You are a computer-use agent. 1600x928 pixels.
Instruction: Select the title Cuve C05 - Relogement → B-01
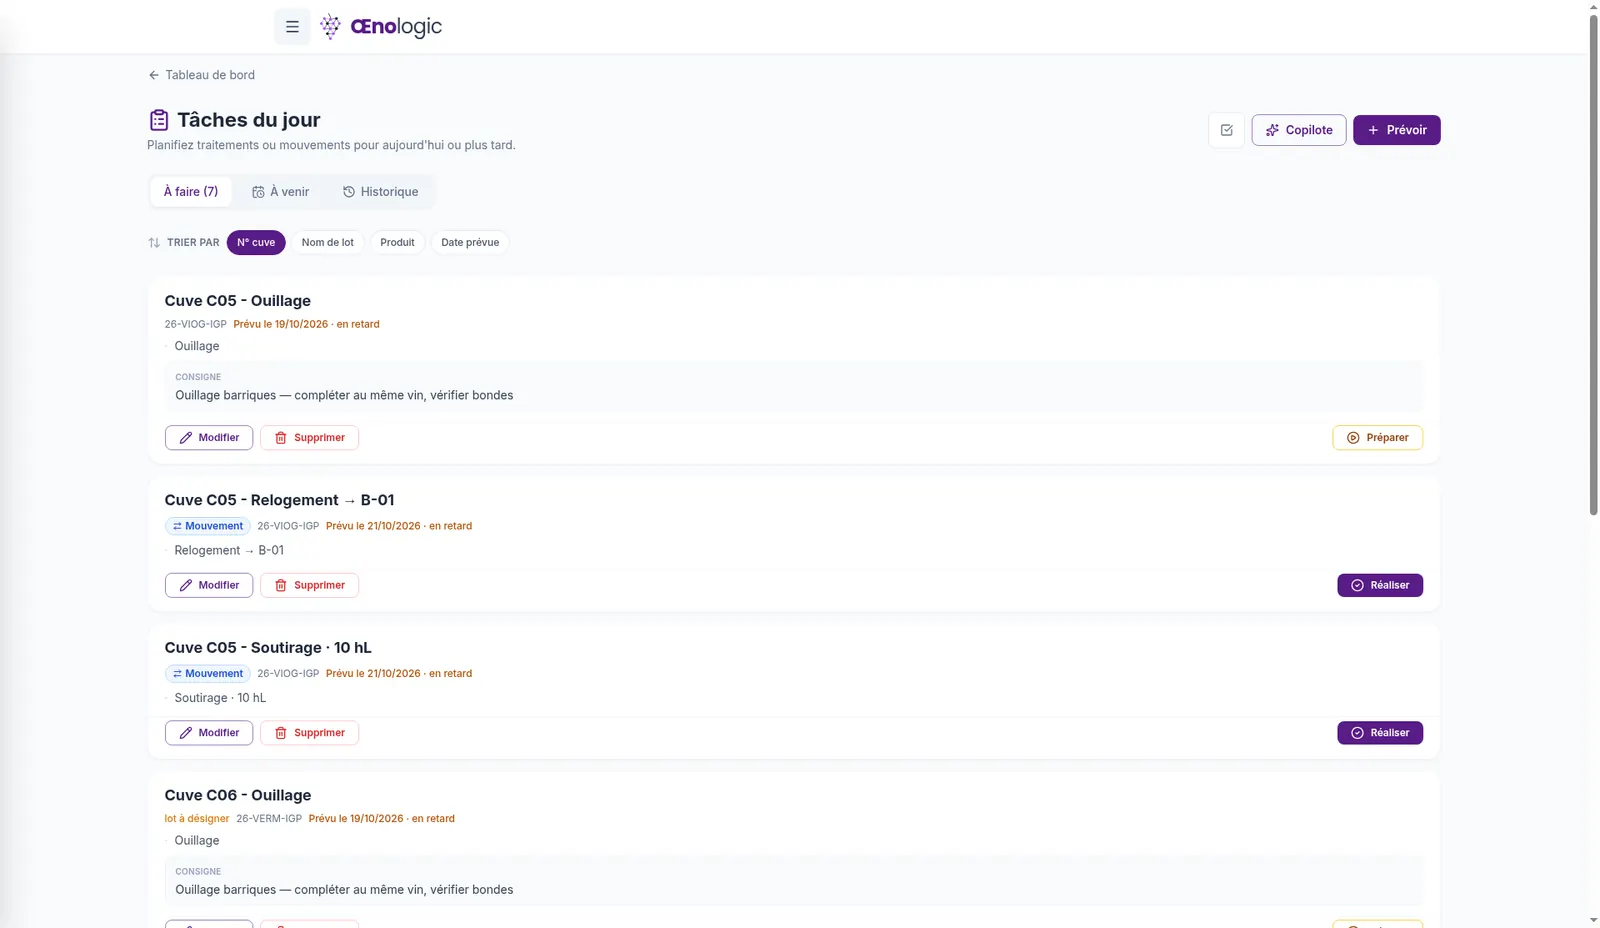[x=280, y=500]
